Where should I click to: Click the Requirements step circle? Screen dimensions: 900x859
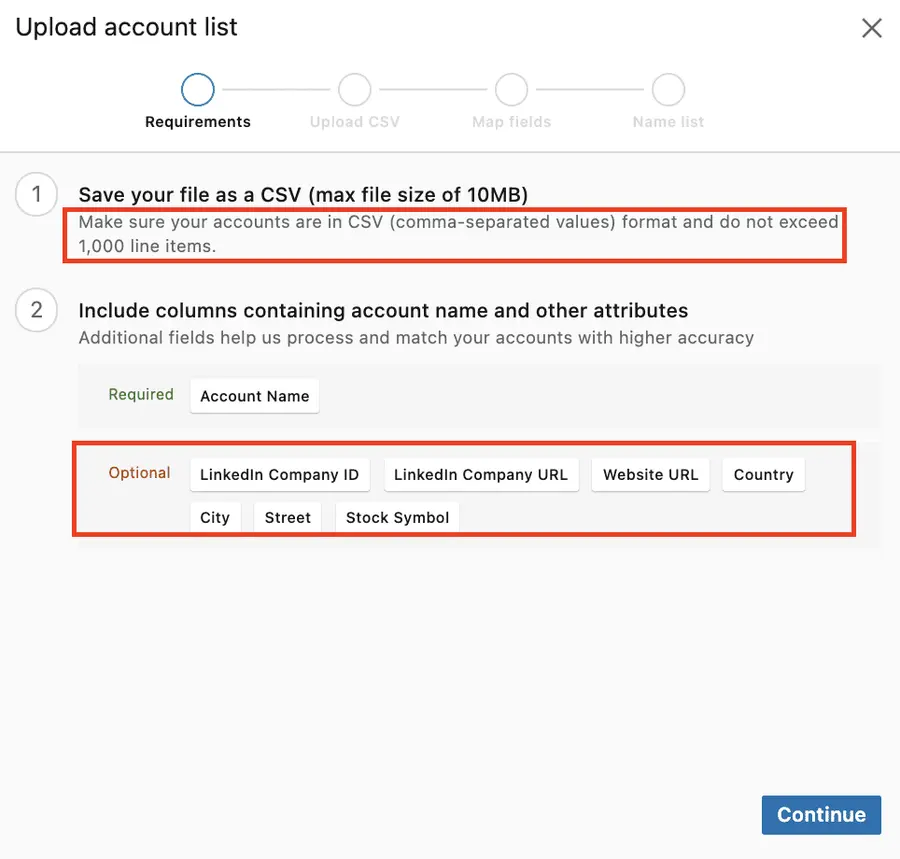197,88
